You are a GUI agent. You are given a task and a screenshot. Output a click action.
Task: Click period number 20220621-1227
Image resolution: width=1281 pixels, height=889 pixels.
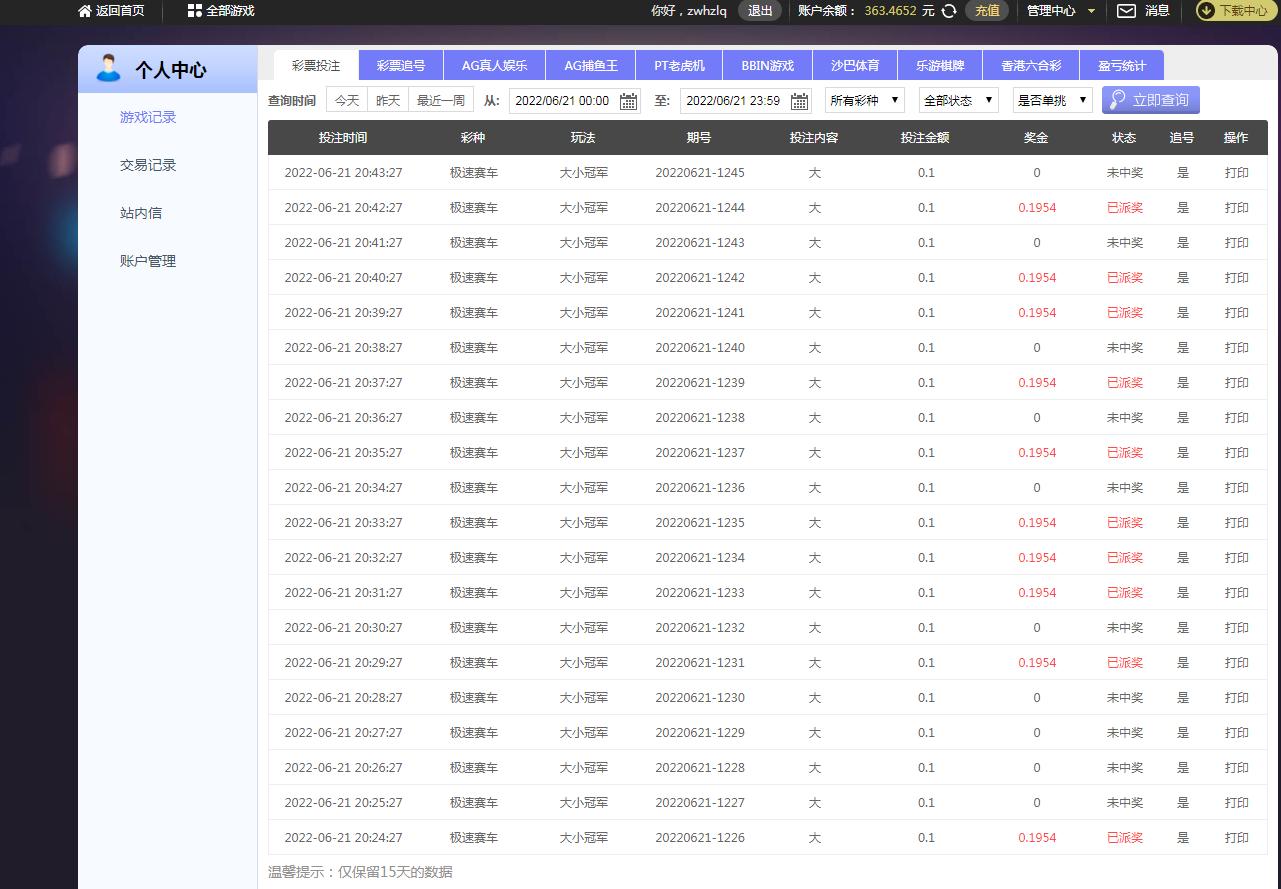[x=700, y=802]
